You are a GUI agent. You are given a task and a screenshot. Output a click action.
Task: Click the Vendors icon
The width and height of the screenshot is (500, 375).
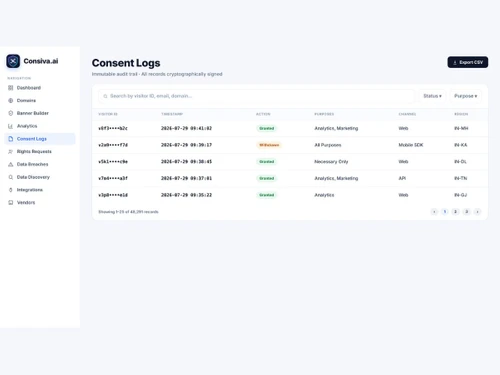click(11, 202)
